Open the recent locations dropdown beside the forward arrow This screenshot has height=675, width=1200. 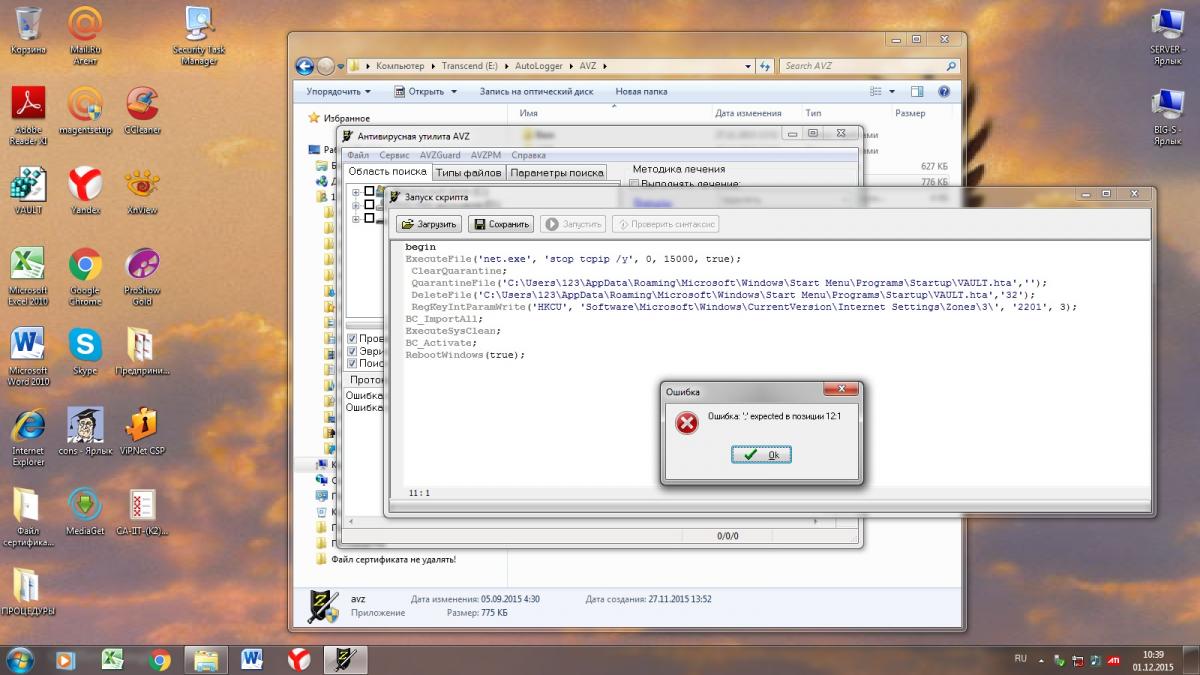[341, 66]
